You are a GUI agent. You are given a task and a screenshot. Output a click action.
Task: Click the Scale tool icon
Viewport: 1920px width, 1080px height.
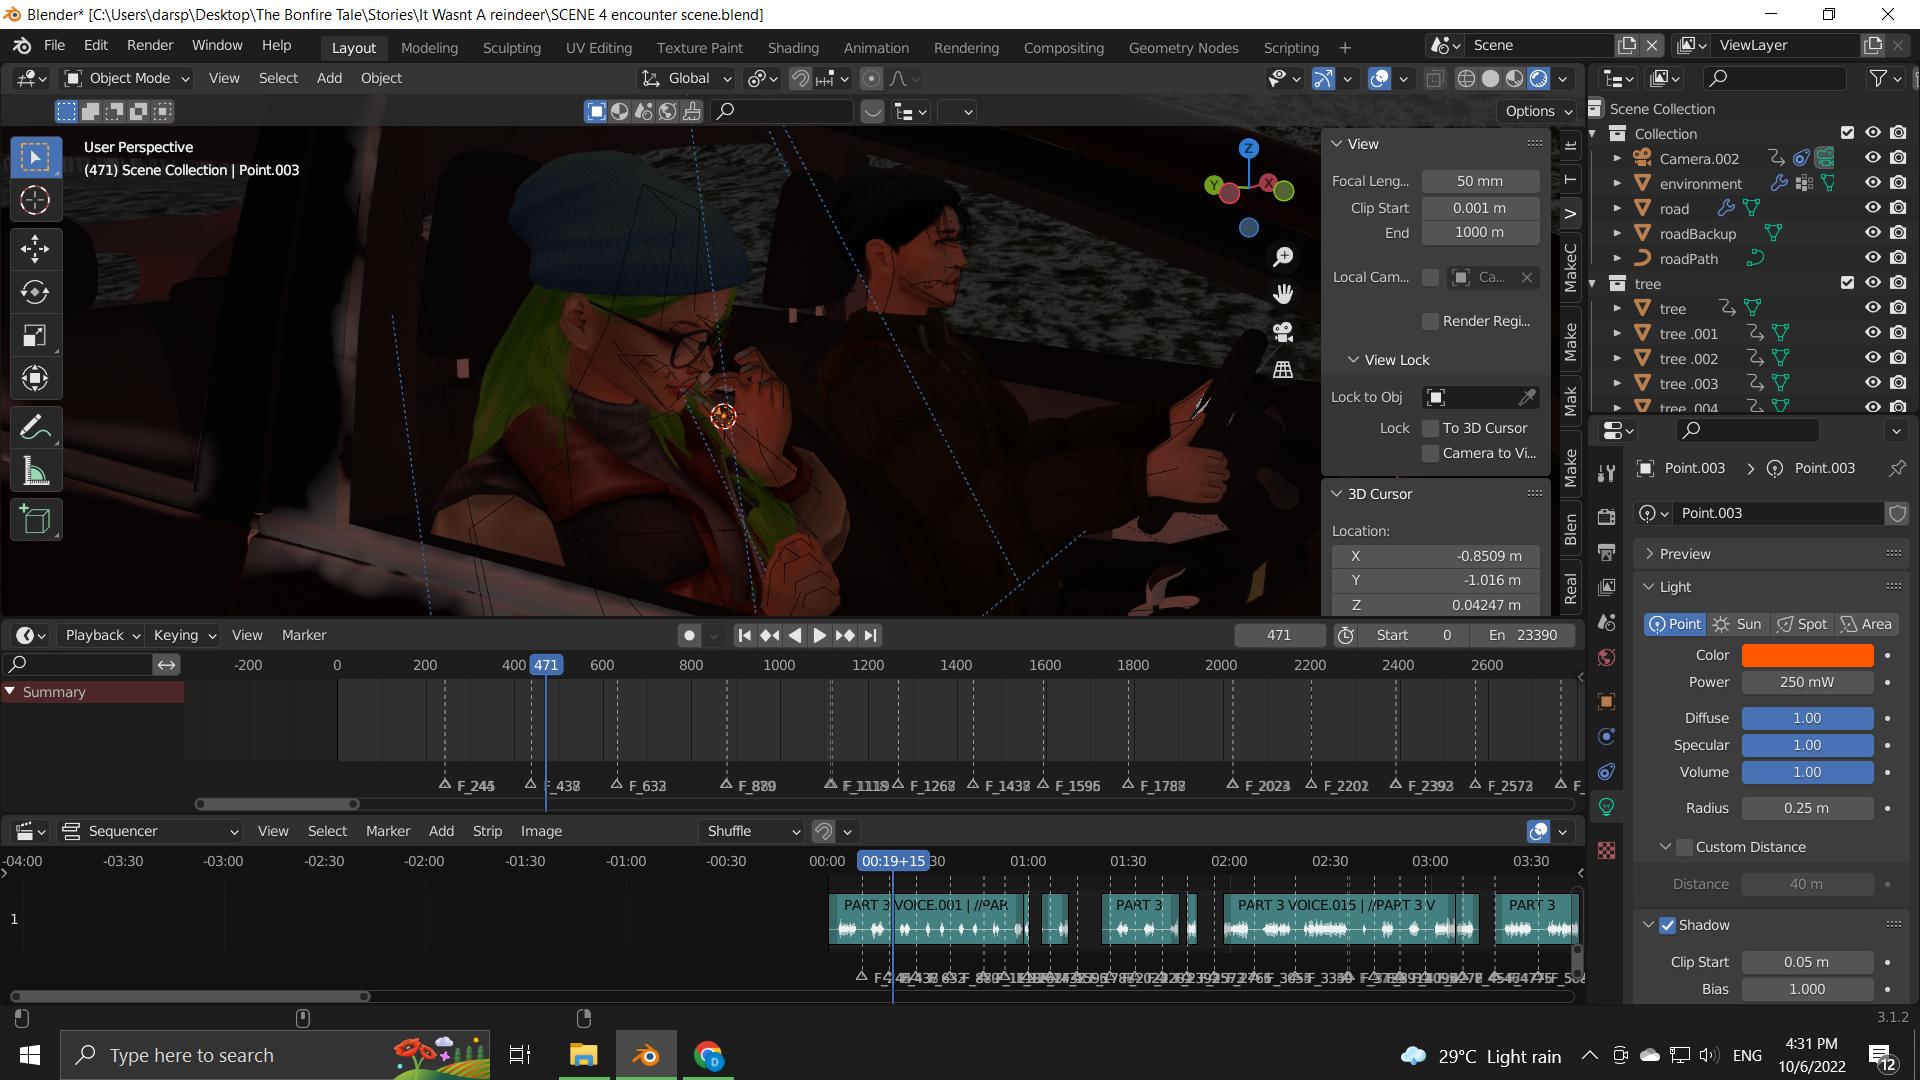click(x=34, y=335)
